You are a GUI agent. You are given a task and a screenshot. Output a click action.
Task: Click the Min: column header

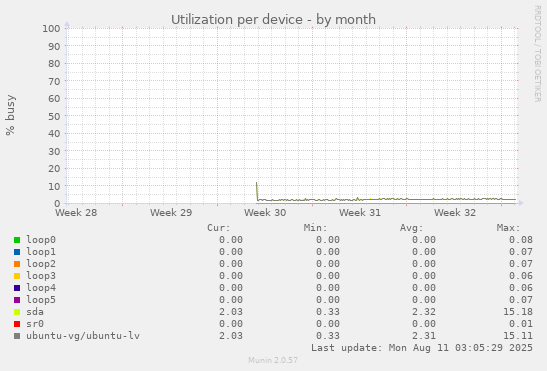click(315, 228)
